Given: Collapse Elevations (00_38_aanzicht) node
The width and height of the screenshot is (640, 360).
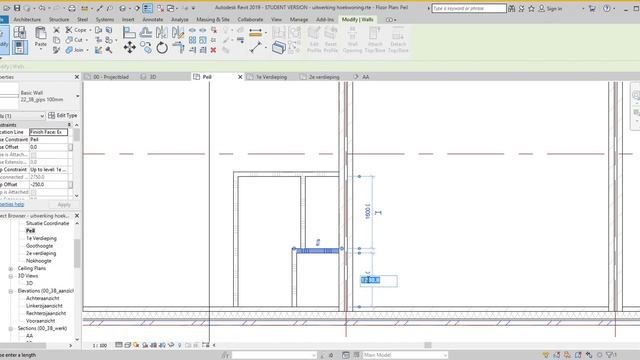Looking at the screenshot, I should pos(11,291).
